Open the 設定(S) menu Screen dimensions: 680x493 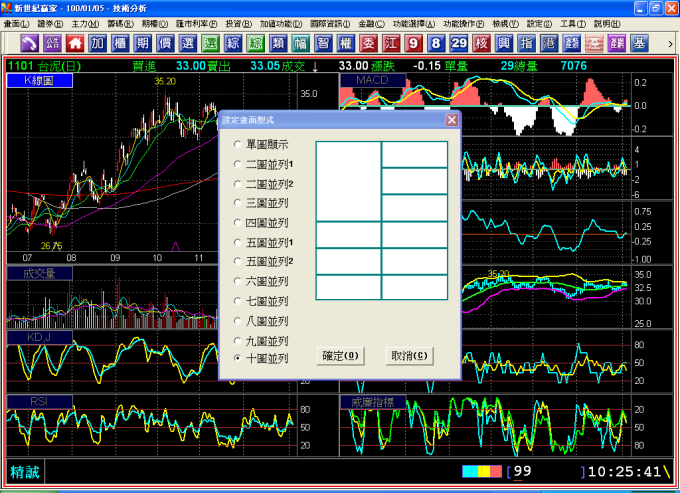point(539,24)
